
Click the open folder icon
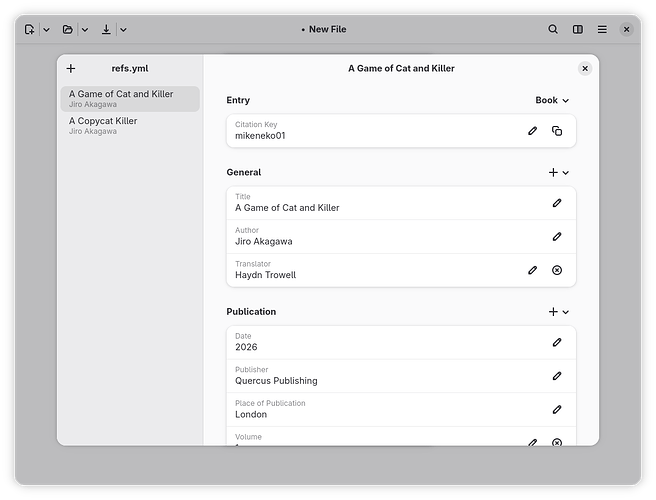67,29
